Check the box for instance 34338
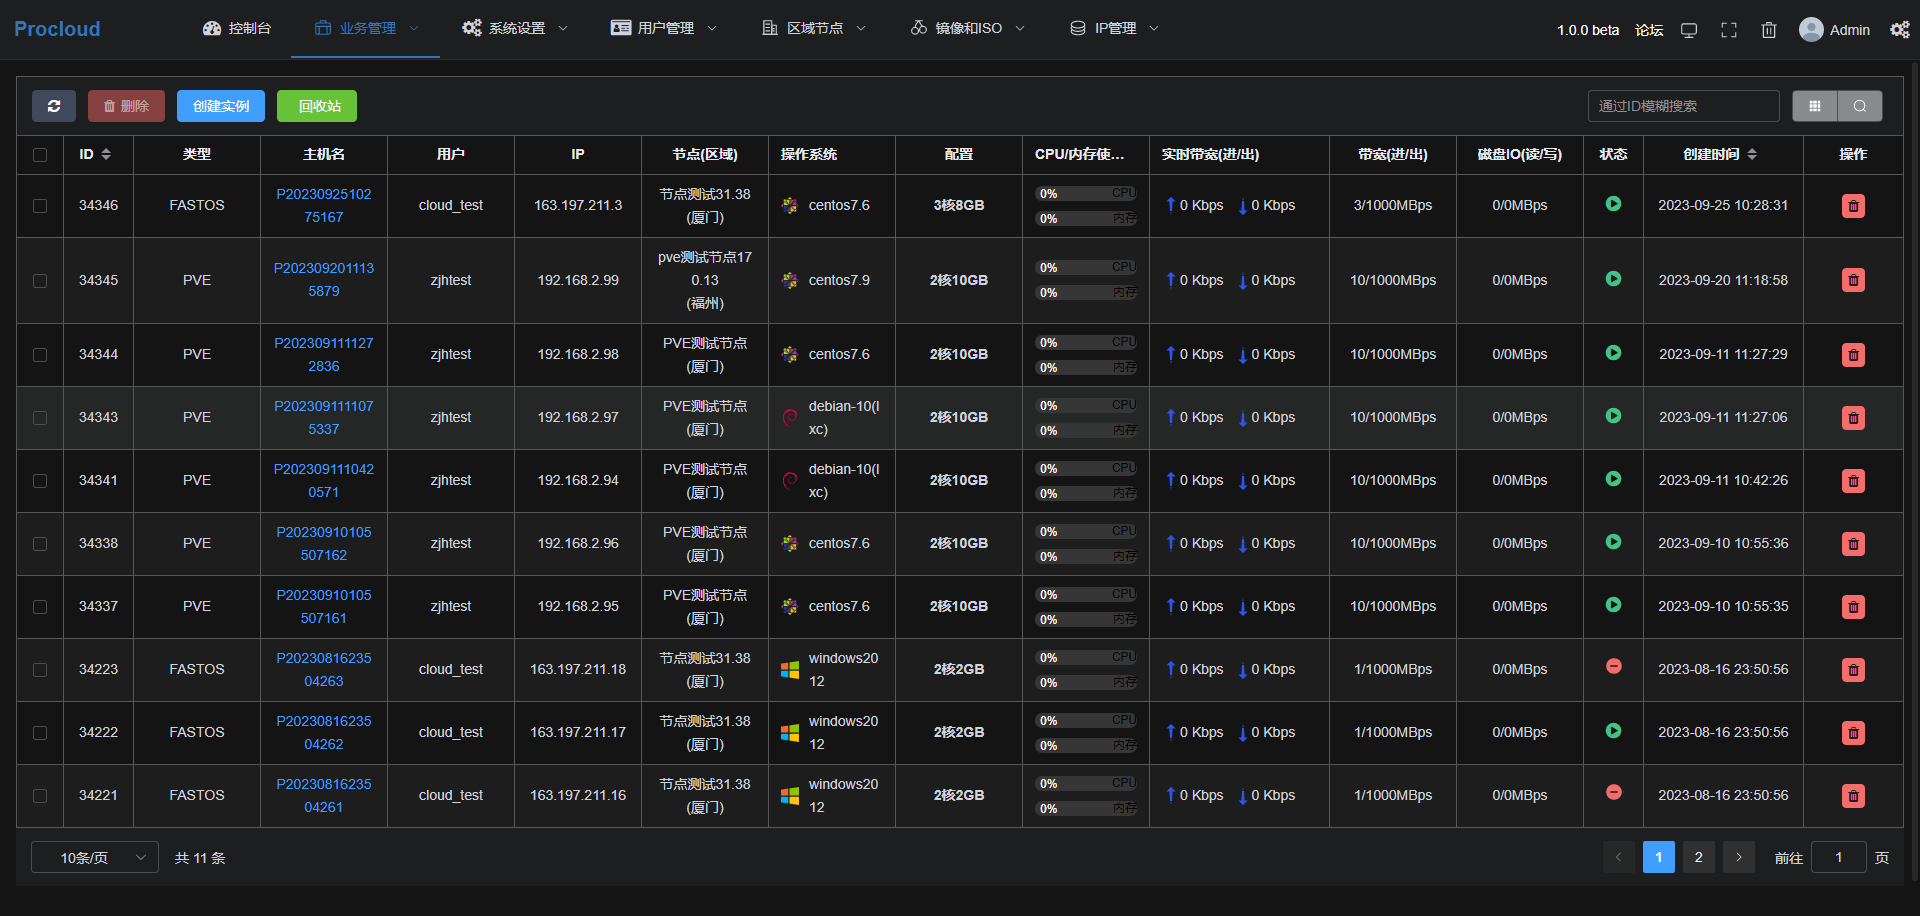This screenshot has height=916, width=1920. tap(40, 544)
